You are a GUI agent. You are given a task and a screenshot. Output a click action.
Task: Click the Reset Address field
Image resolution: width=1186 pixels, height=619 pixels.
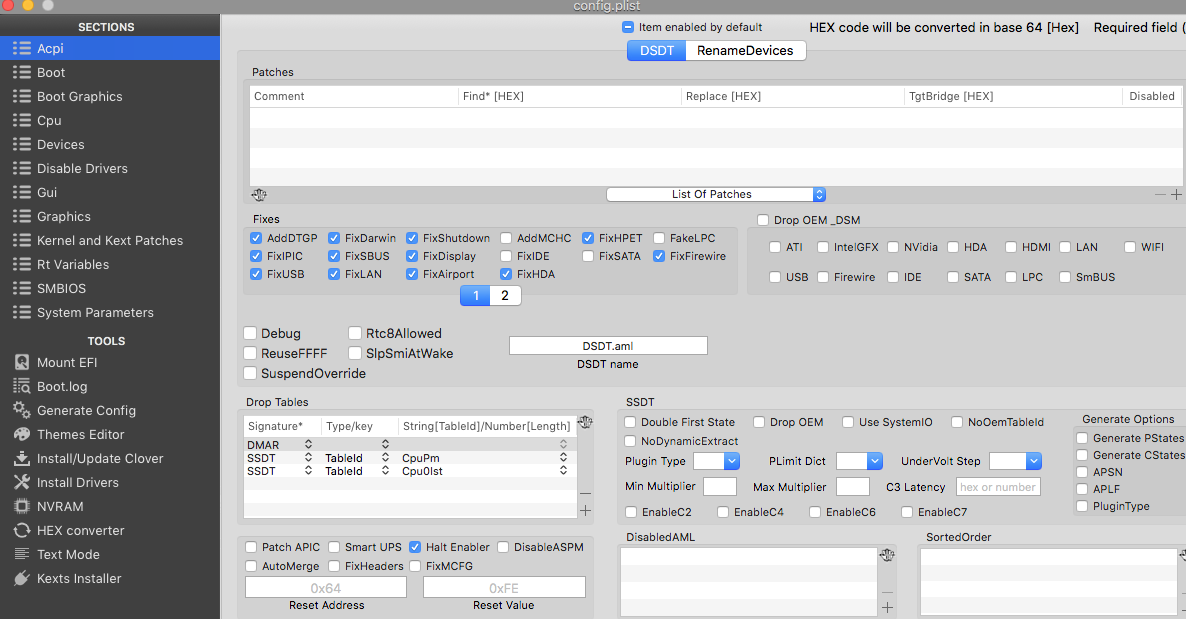tap(326, 588)
